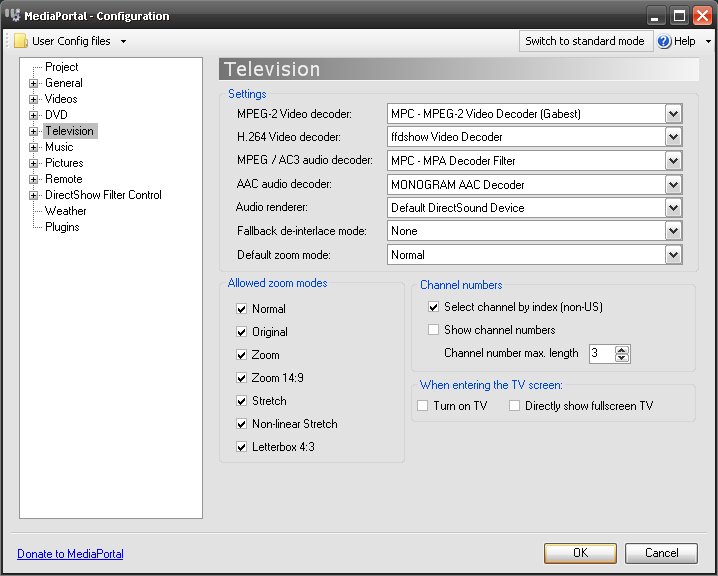Click the MediaPortal app icon in title bar
Viewport: 718px width, 576px height.
(x=12, y=15)
